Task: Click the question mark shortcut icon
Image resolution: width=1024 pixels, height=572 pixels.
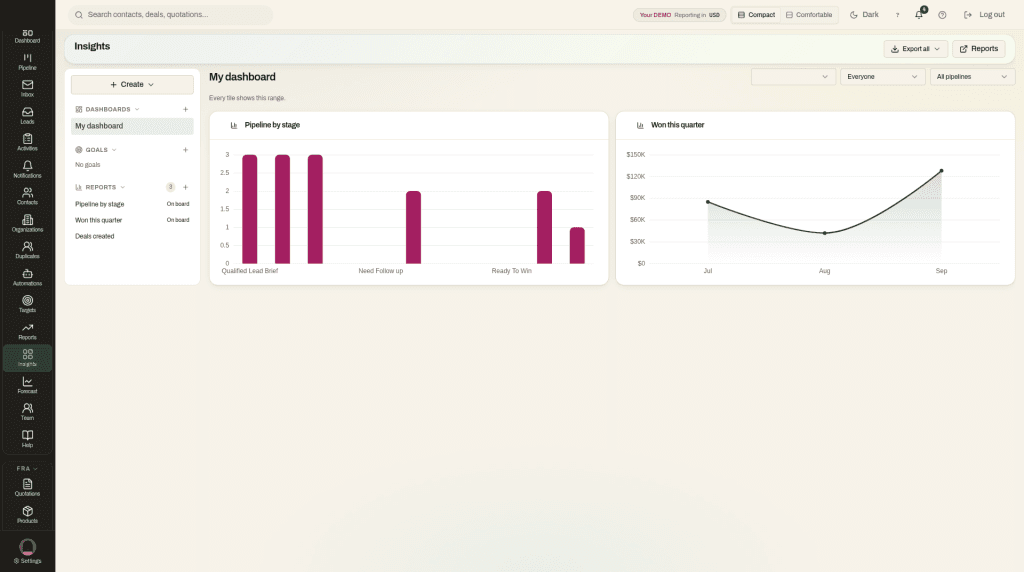Action: 897,15
